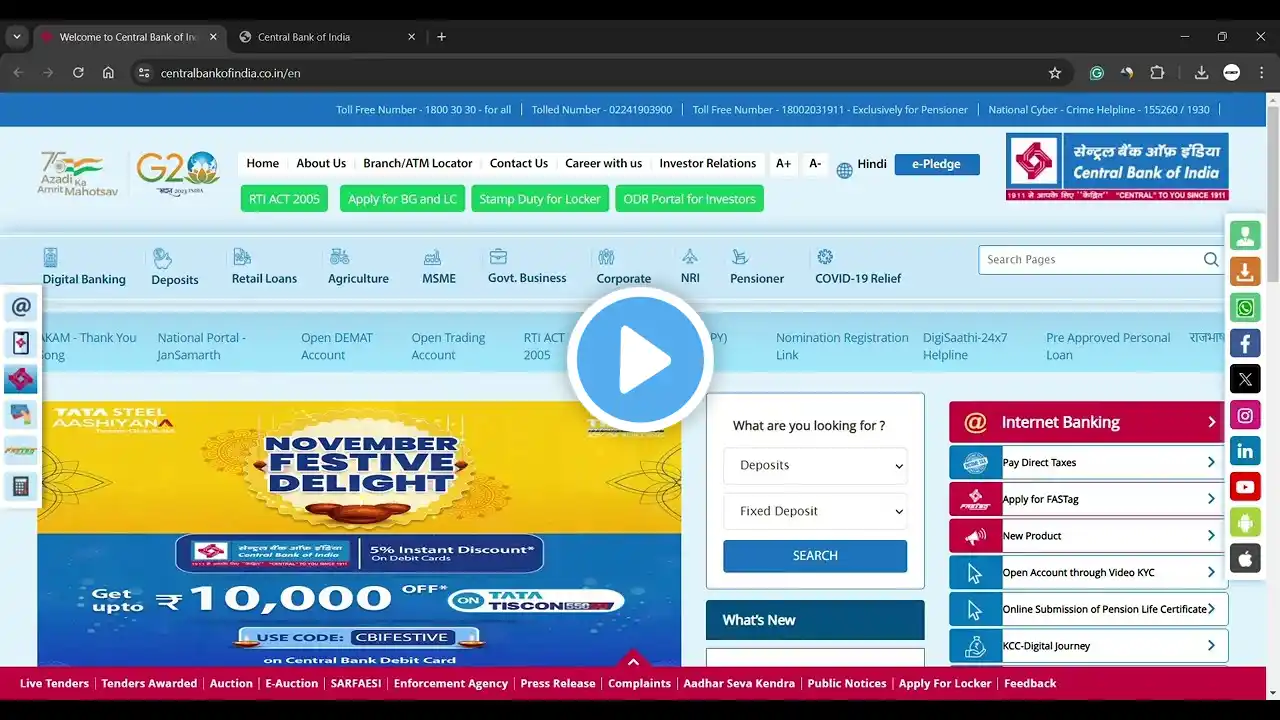Open the calculator icon in left sidebar
1280x720 pixels.
click(21, 487)
